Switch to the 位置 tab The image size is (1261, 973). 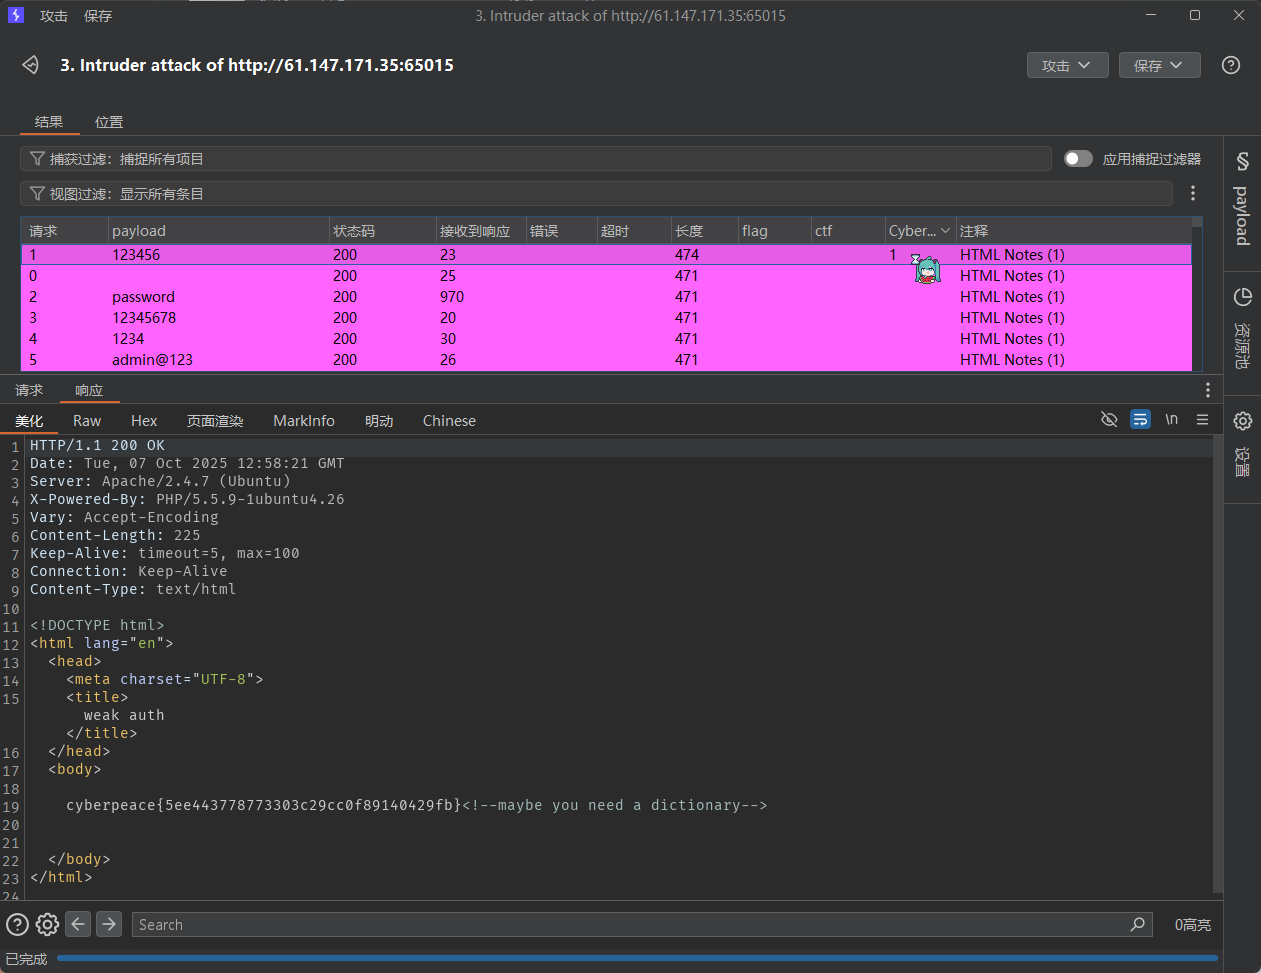pyautogui.click(x=108, y=121)
